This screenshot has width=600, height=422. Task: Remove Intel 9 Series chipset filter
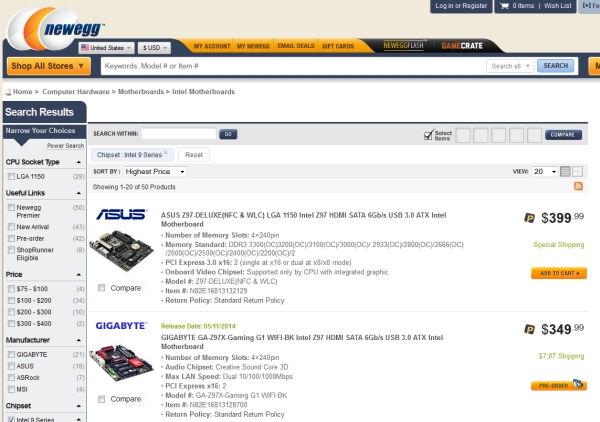[x=166, y=153]
